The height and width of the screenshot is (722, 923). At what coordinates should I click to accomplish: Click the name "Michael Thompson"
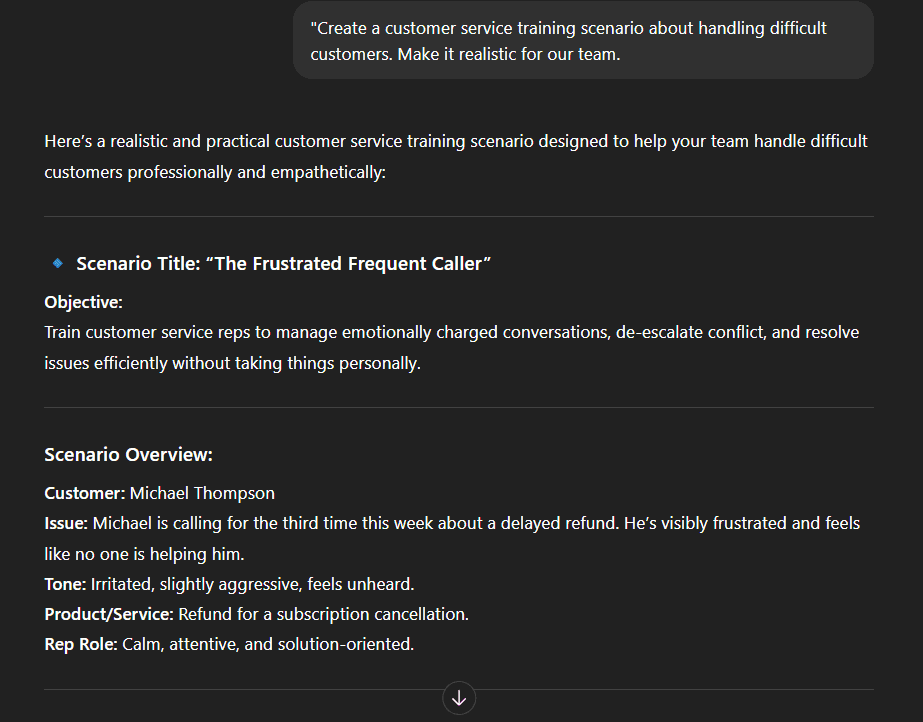pos(202,493)
